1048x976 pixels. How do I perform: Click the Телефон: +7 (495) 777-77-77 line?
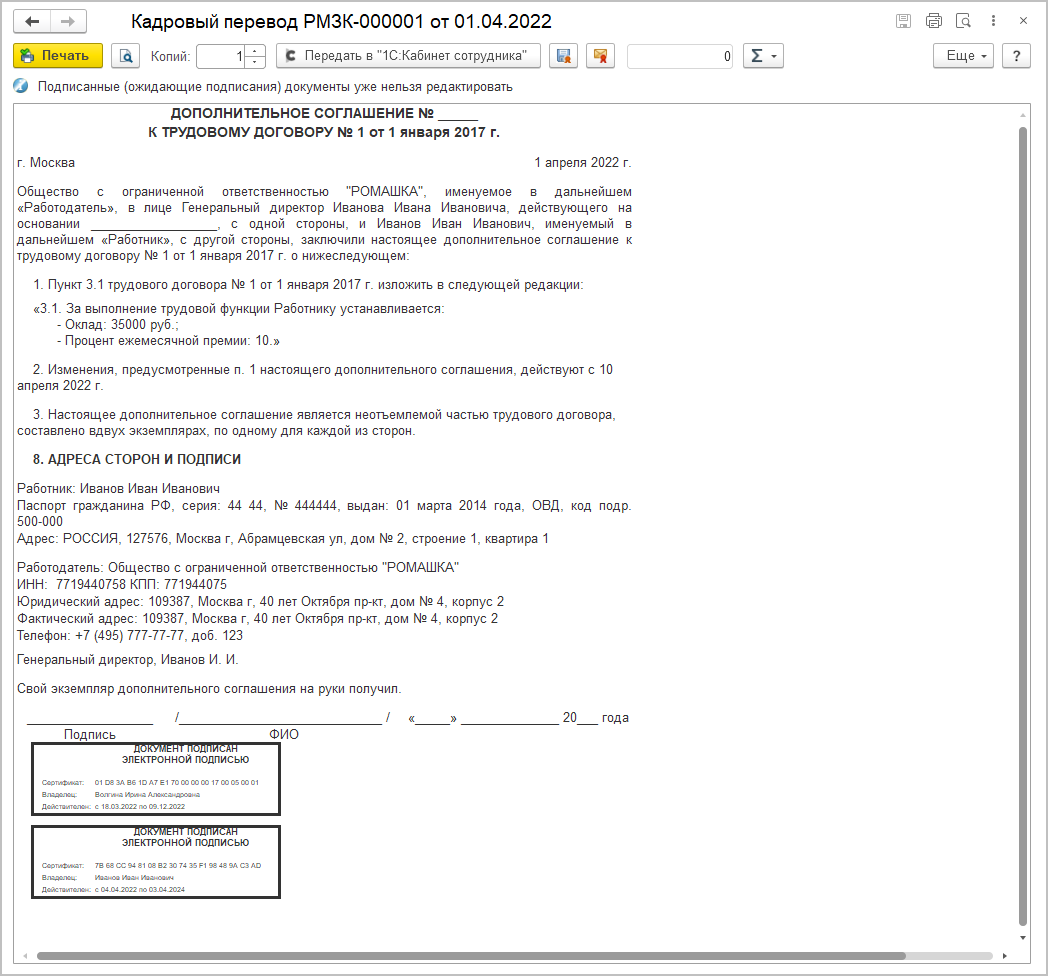[x=130, y=636]
